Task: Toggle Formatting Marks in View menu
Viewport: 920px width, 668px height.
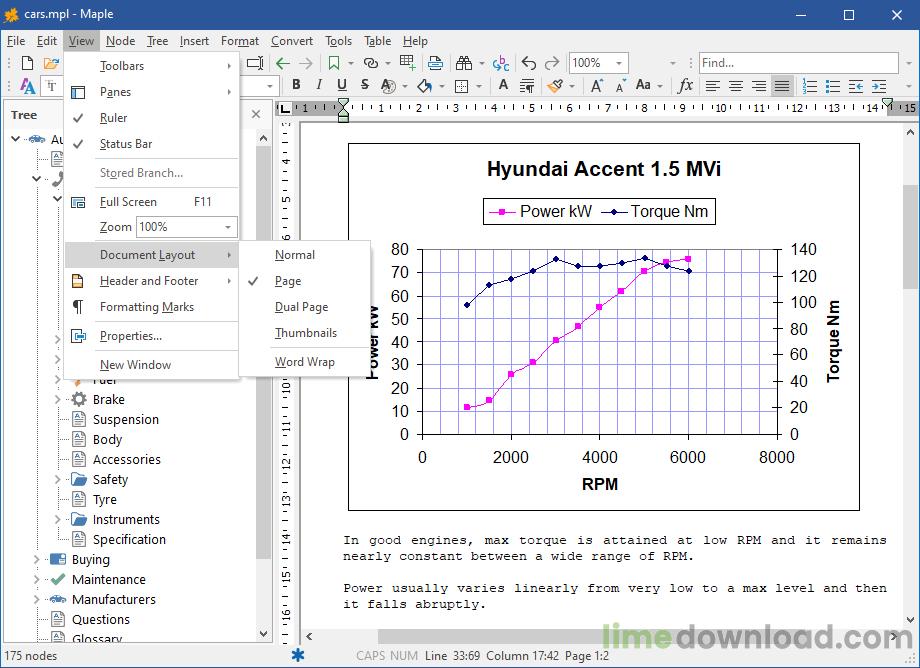Action: pyautogui.click(x=151, y=307)
